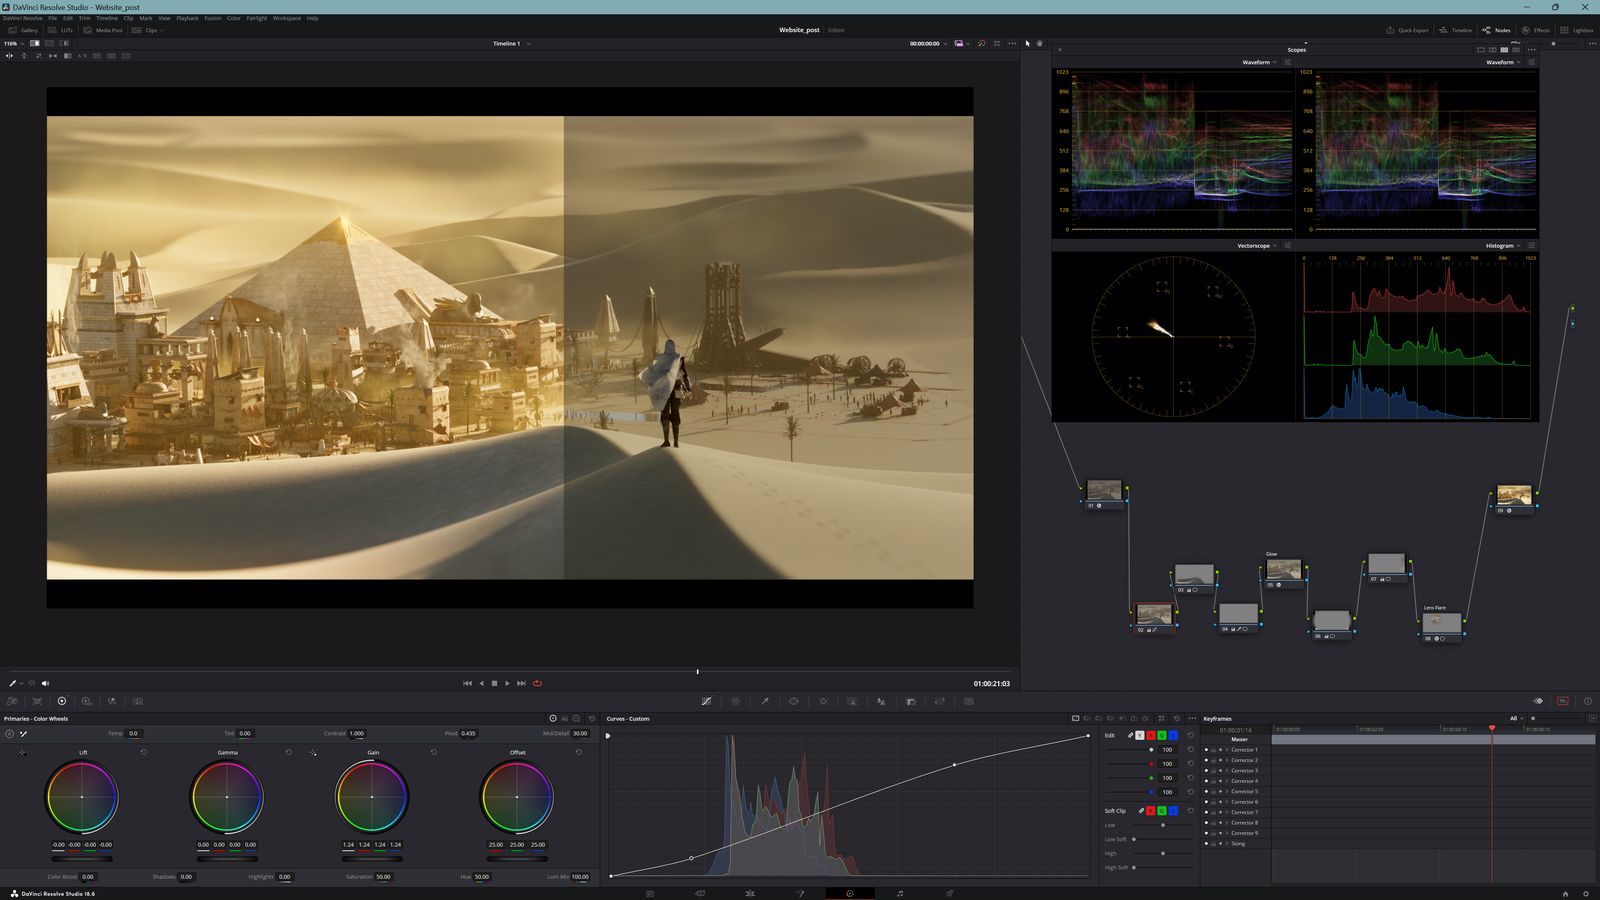Open the curves panel three-dot options menu
1600x900 pixels.
(x=1191, y=718)
